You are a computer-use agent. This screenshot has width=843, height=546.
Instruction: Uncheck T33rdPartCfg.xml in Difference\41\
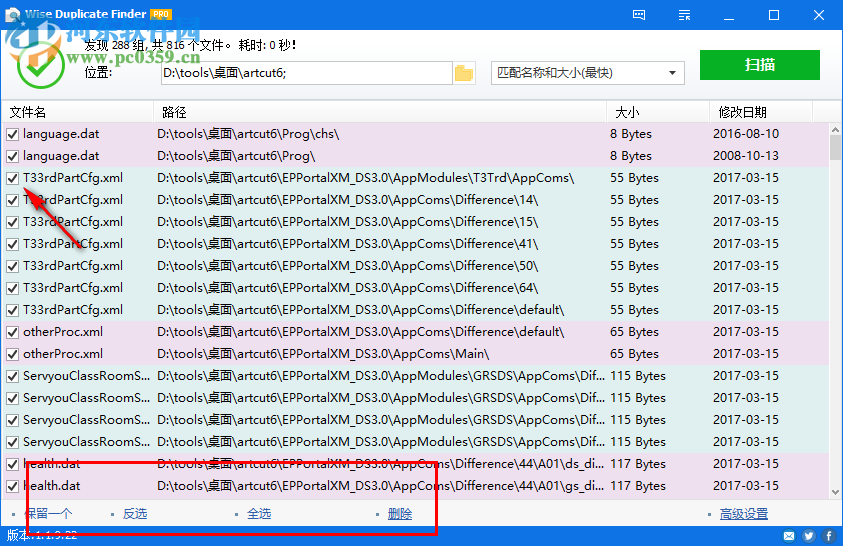click(12, 245)
